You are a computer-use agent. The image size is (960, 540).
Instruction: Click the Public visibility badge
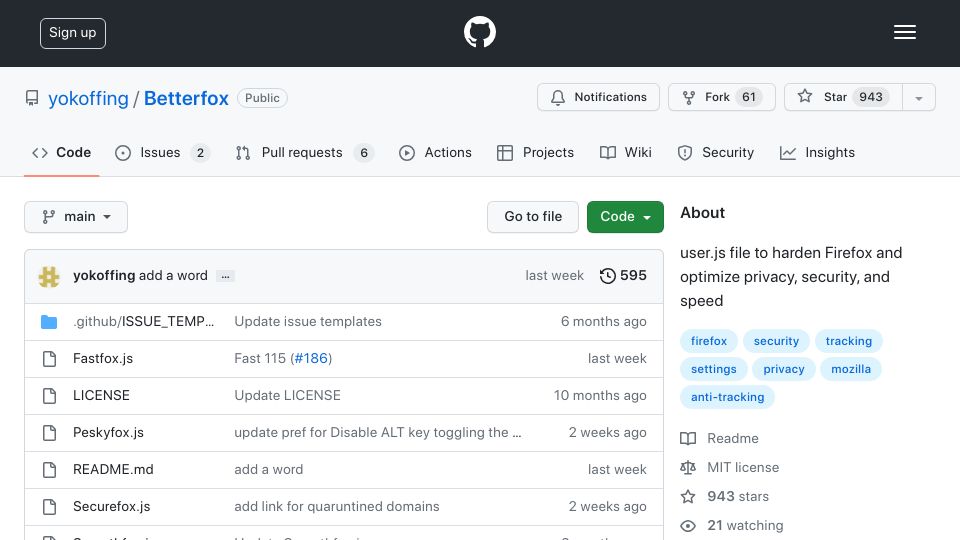pos(262,98)
